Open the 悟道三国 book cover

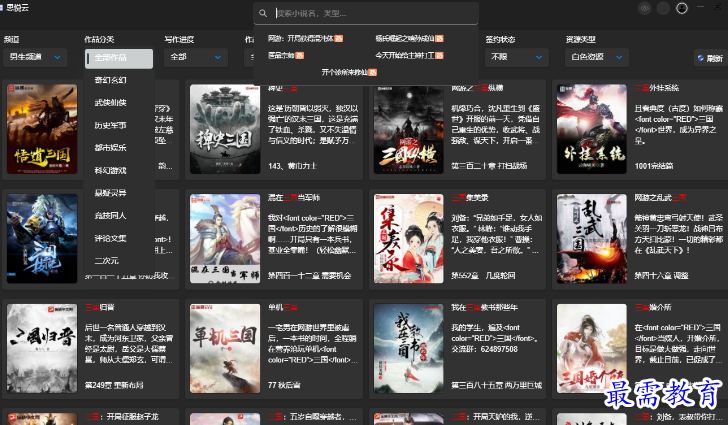(42, 129)
